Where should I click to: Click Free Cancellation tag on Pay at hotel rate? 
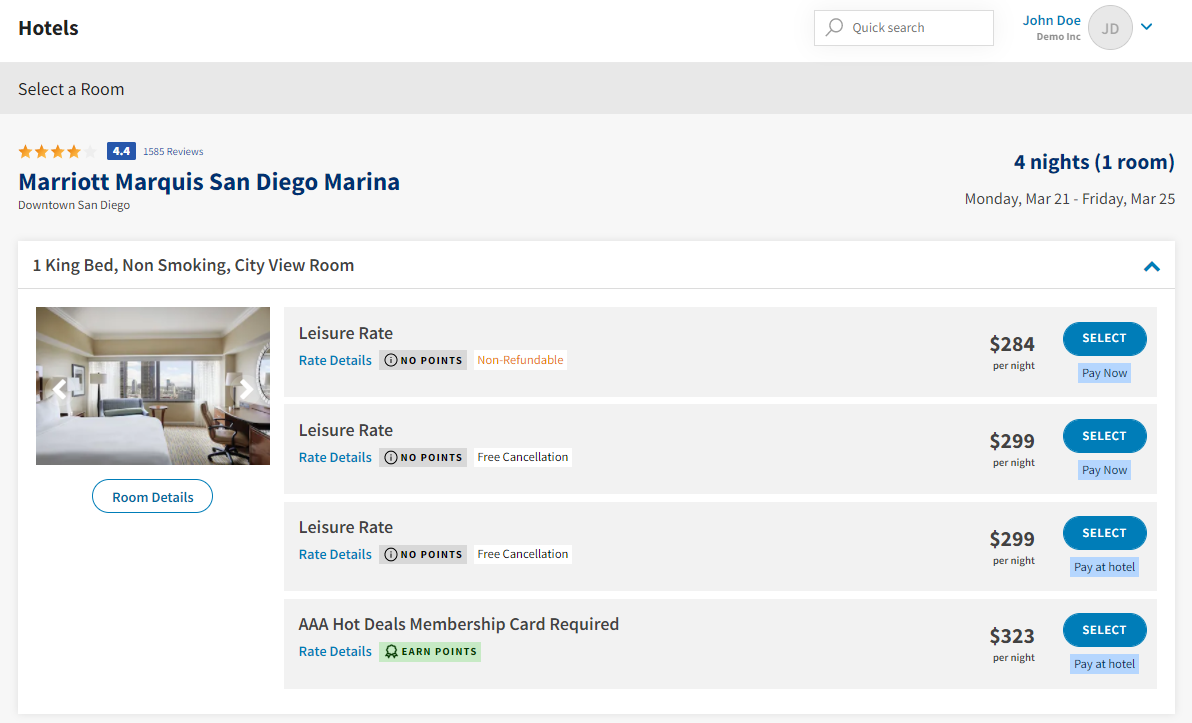click(522, 554)
